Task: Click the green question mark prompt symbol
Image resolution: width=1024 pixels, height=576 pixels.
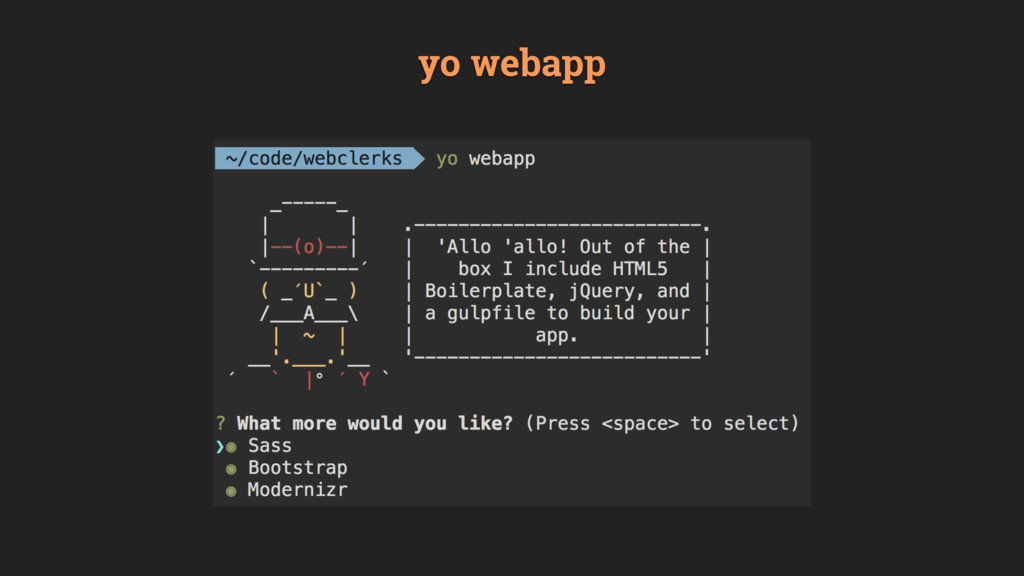Action: [x=221, y=423]
